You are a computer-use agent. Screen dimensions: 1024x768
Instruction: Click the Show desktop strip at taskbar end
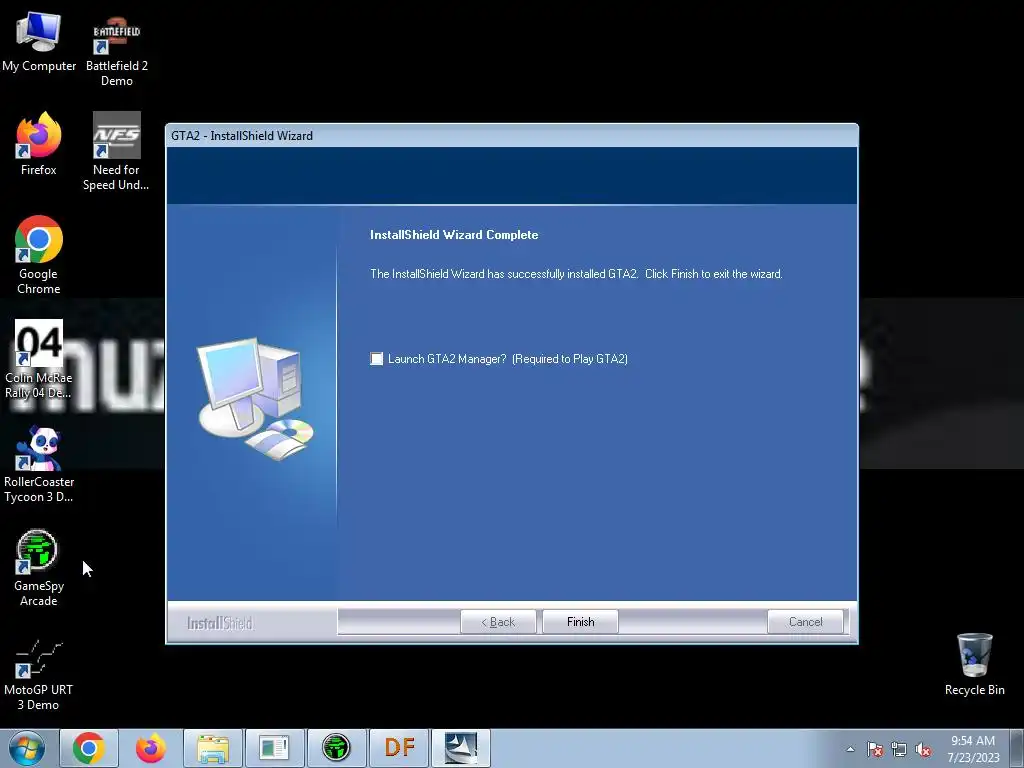[1017, 748]
